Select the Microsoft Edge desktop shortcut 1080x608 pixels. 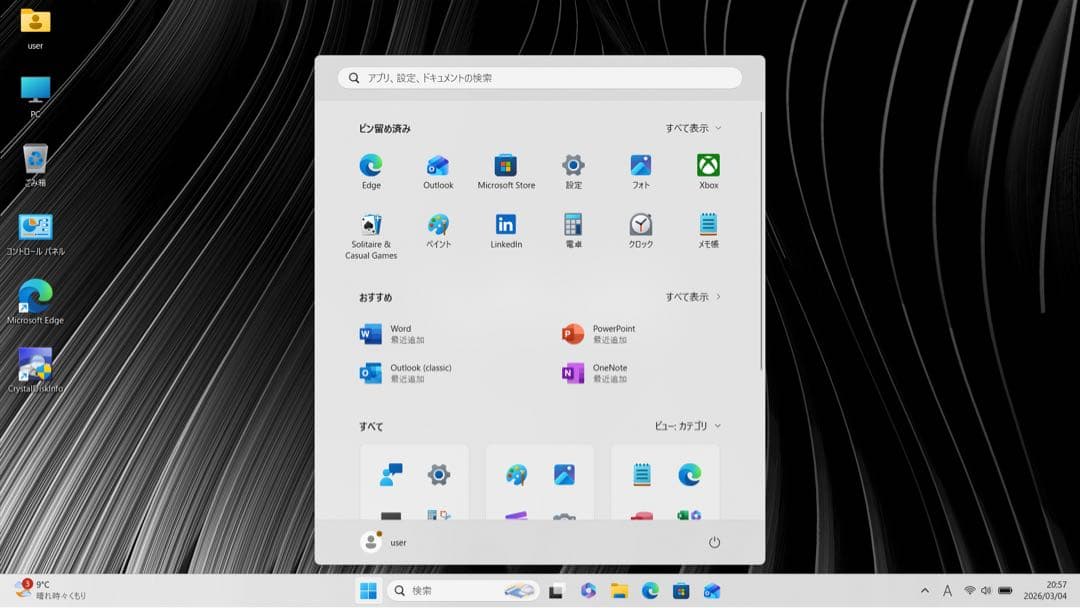tap(35, 302)
